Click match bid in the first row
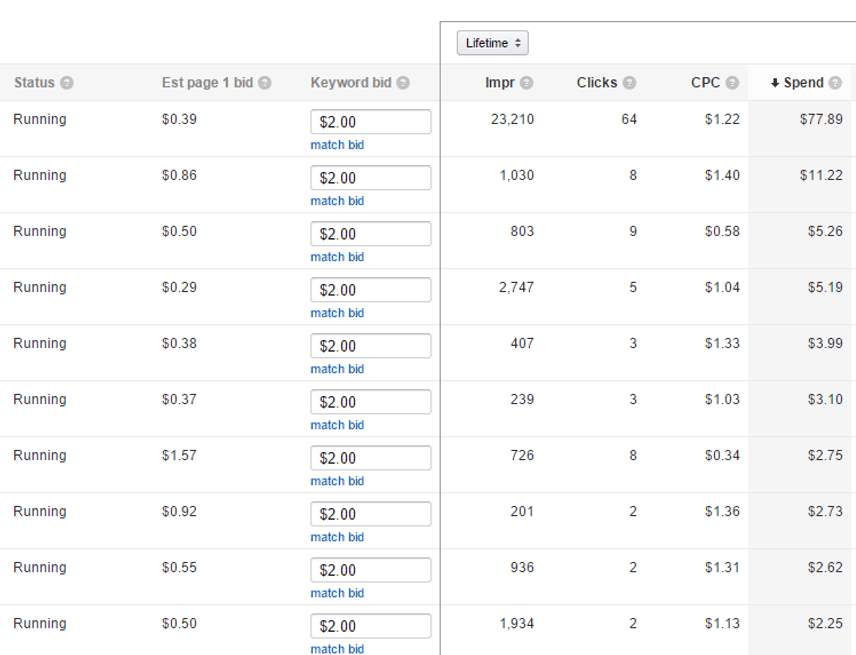Screen dimensions: 856x655 point(337,145)
